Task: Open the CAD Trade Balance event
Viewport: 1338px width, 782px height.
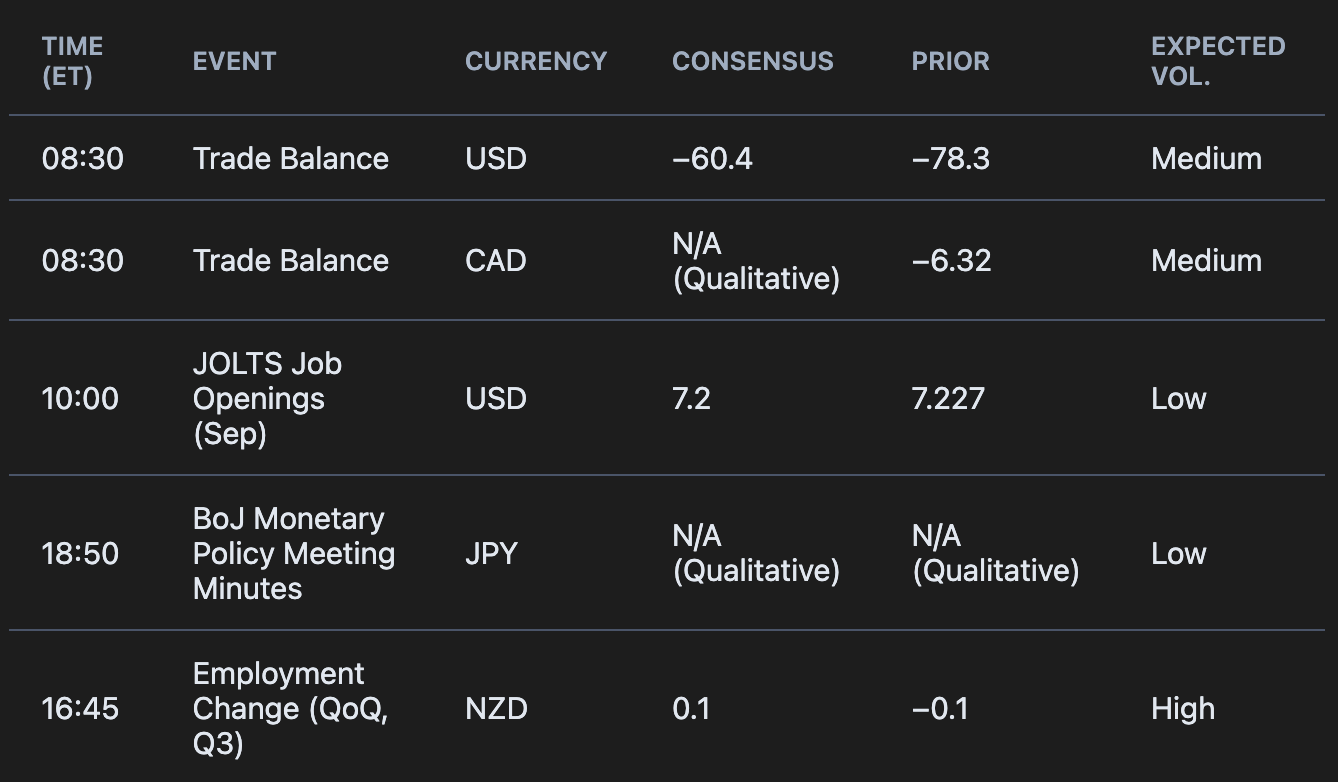Action: coord(291,261)
